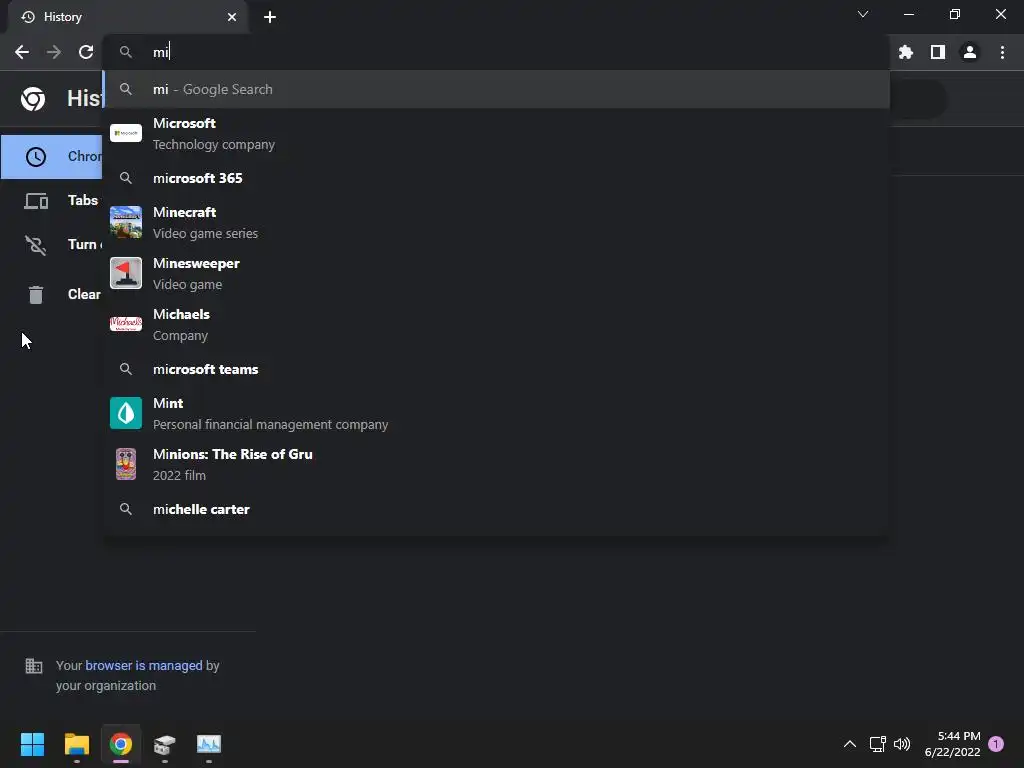
Task: Show hidden system tray icons
Action: click(x=850, y=744)
